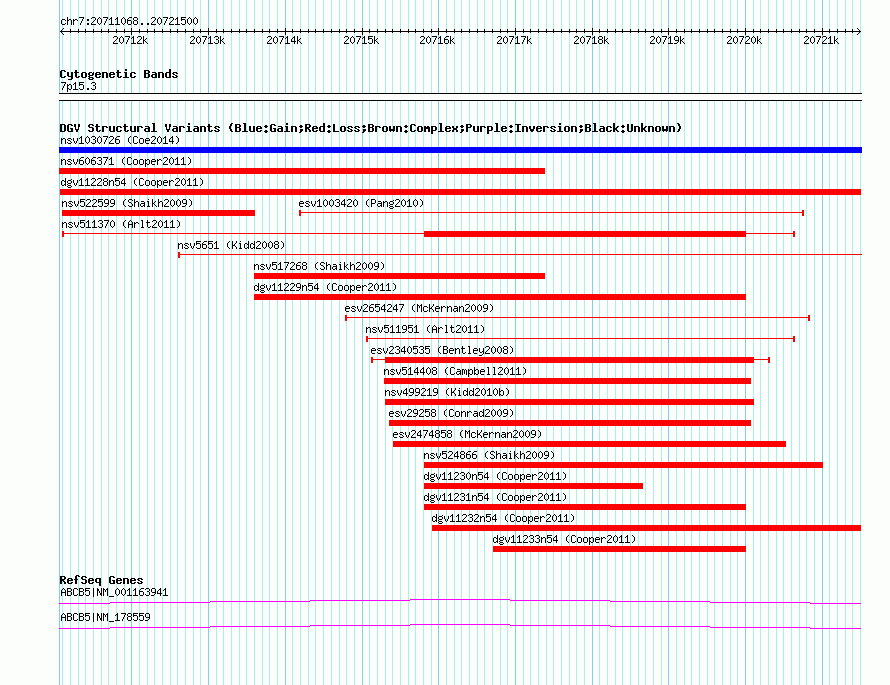Click the 20715k ruler tick label
Screen dimensions: 890x685
(x=361, y=40)
